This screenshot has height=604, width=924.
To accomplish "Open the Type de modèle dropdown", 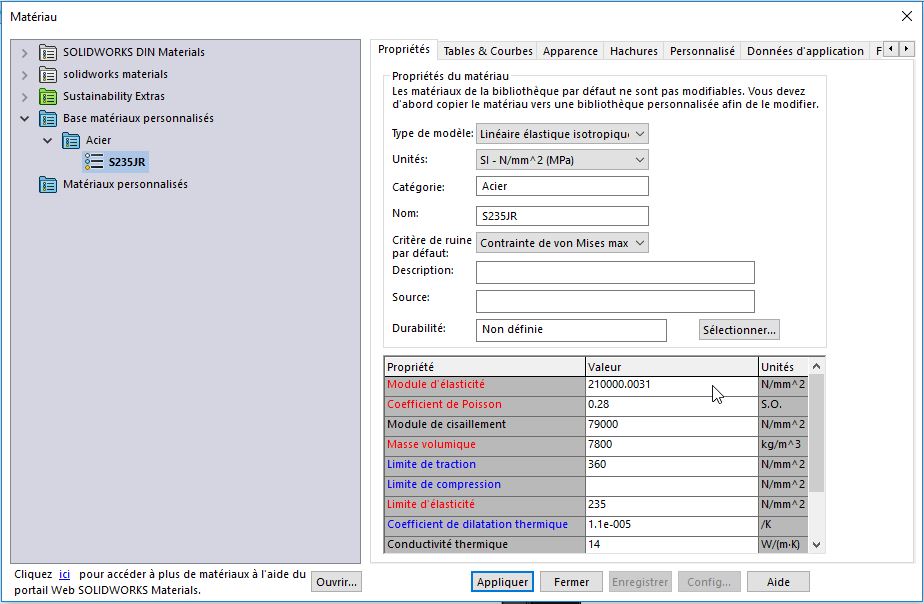I will click(562, 134).
